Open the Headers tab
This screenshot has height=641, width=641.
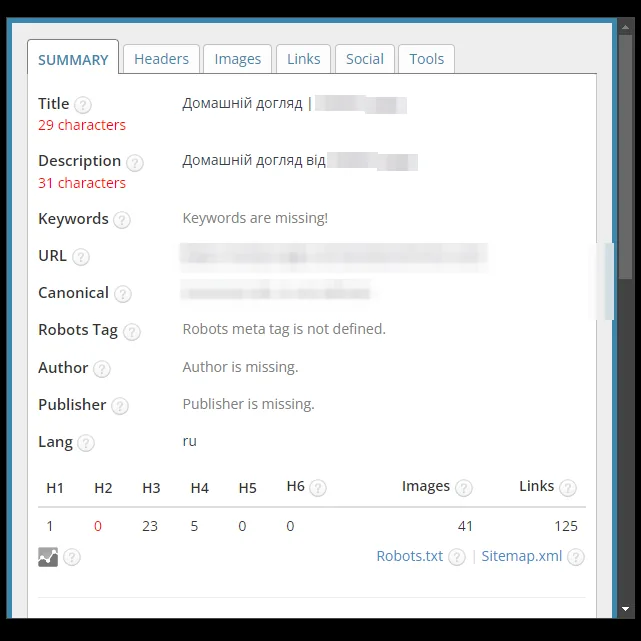click(x=161, y=59)
